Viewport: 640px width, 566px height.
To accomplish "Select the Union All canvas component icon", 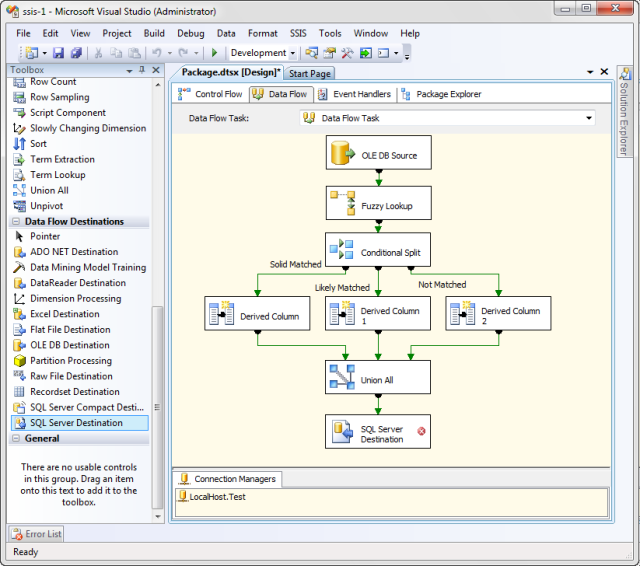I will click(x=342, y=377).
